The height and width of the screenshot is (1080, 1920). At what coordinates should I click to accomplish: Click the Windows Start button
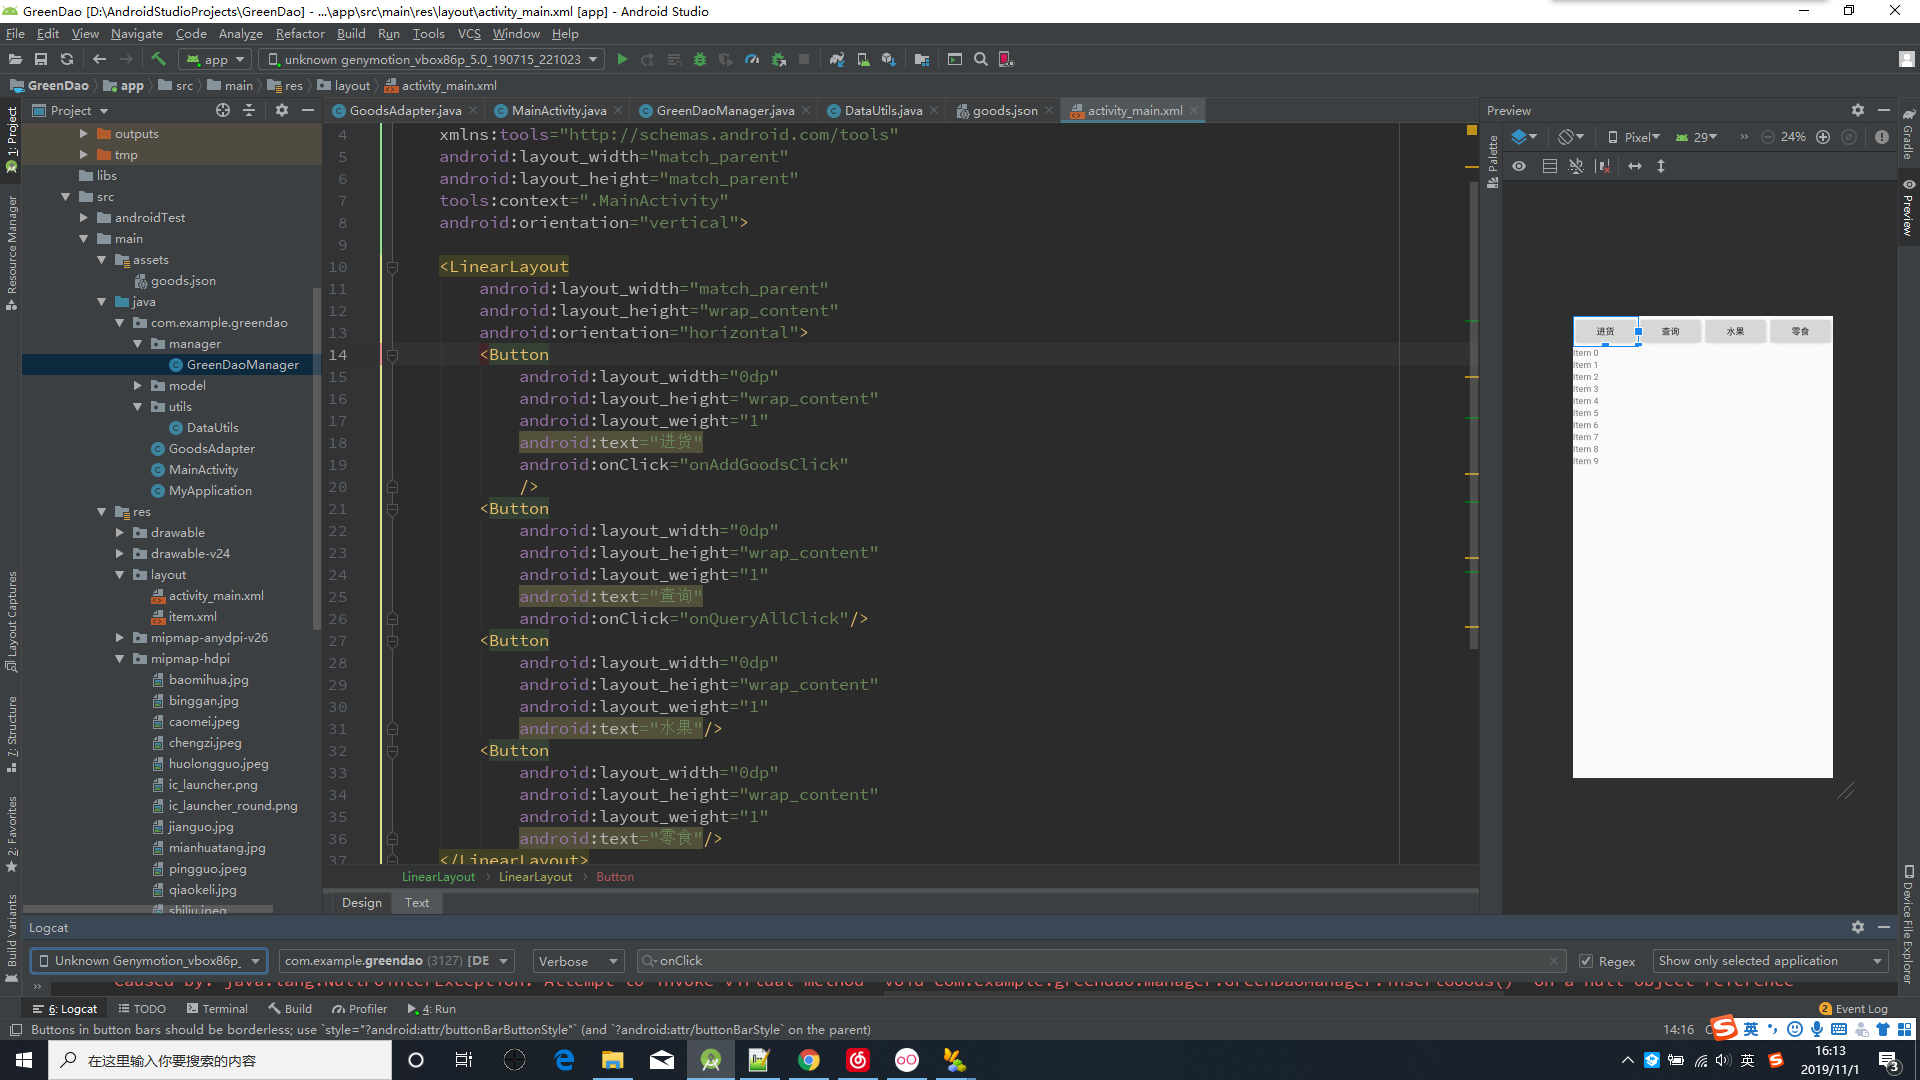[24, 1060]
